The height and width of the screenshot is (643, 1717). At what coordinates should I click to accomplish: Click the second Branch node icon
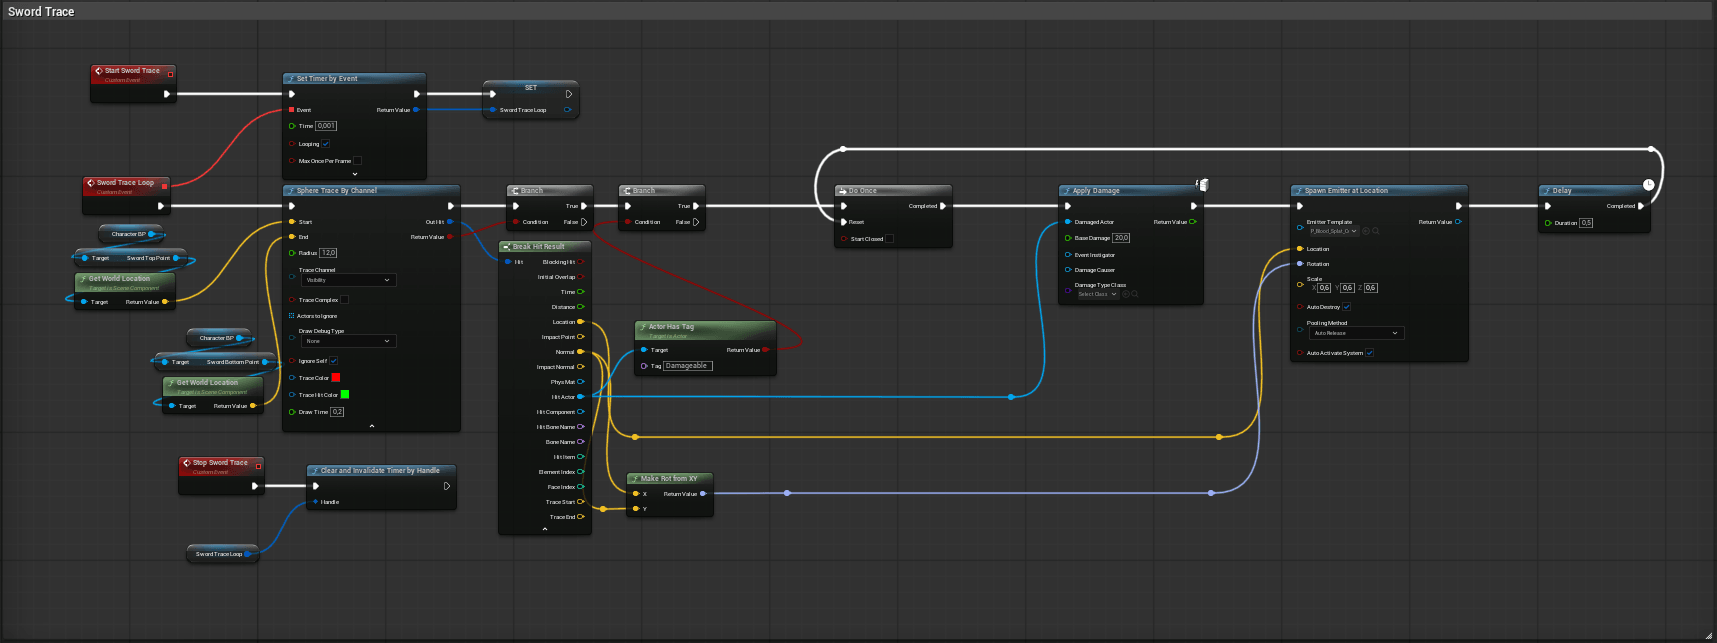tap(627, 190)
